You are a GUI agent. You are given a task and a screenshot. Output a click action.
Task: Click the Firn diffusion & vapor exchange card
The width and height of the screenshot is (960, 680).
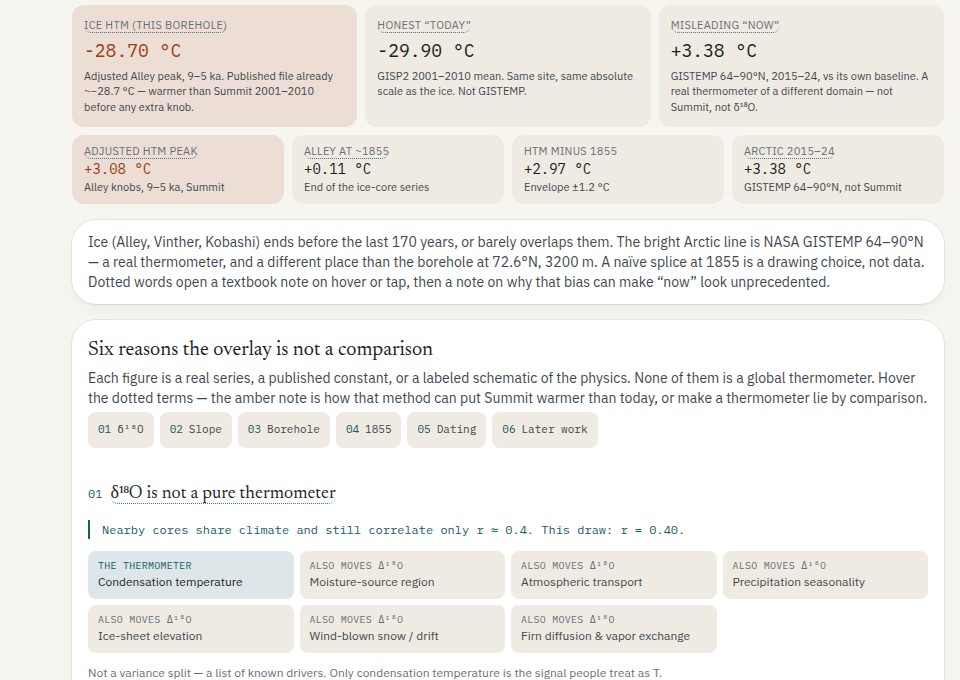tap(613, 629)
